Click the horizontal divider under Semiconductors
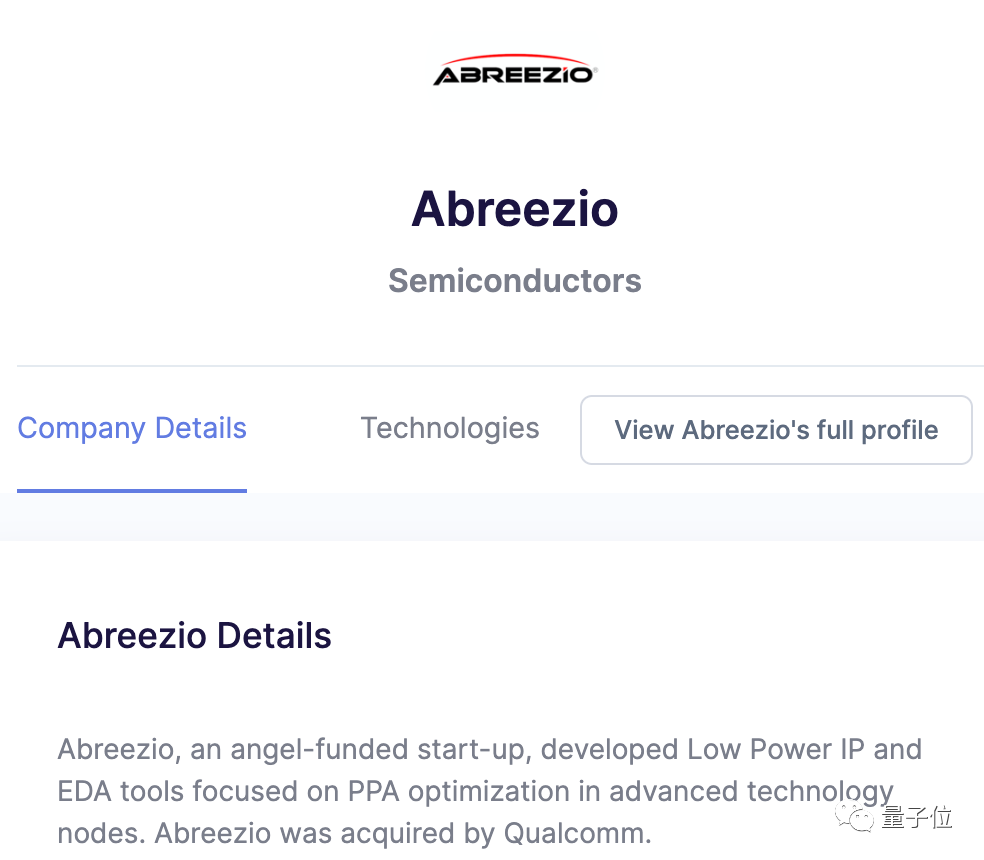The image size is (984, 860). [x=500, y=366]
